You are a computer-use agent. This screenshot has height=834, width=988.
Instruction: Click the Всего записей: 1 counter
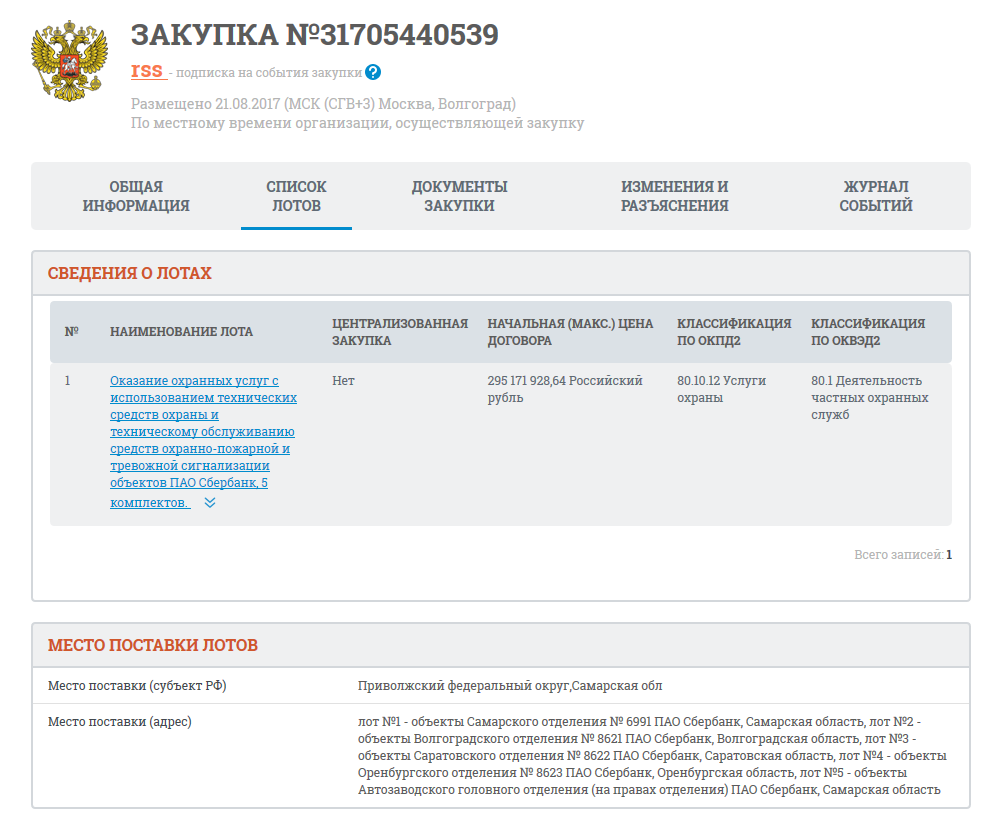point(903,554)
